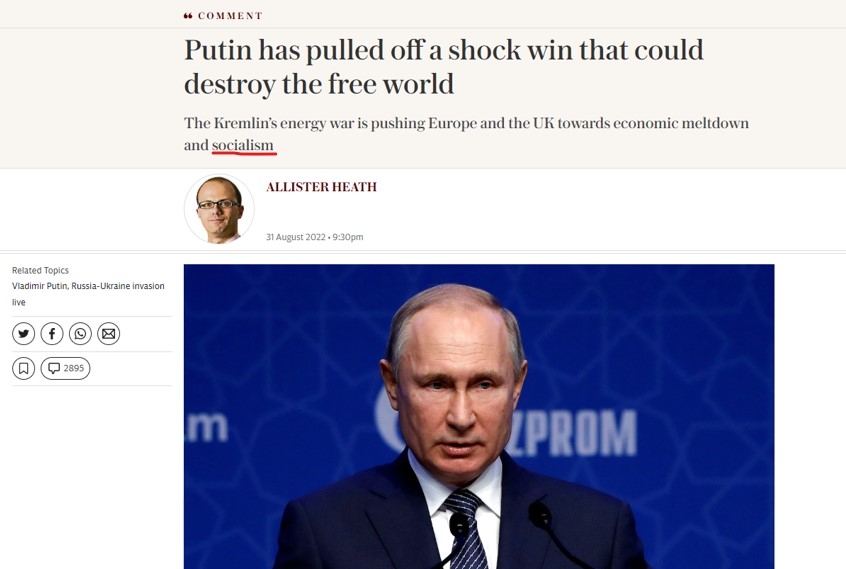
Task: Click Allister Heath's profile photo
Action: click(219, 209)
